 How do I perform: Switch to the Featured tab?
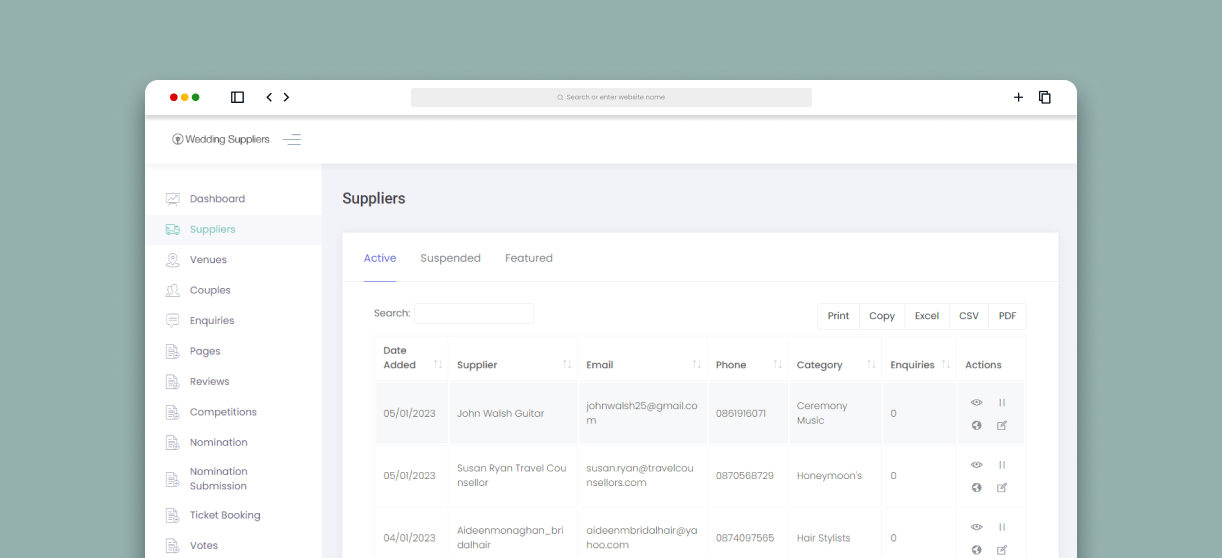point(528,258)
